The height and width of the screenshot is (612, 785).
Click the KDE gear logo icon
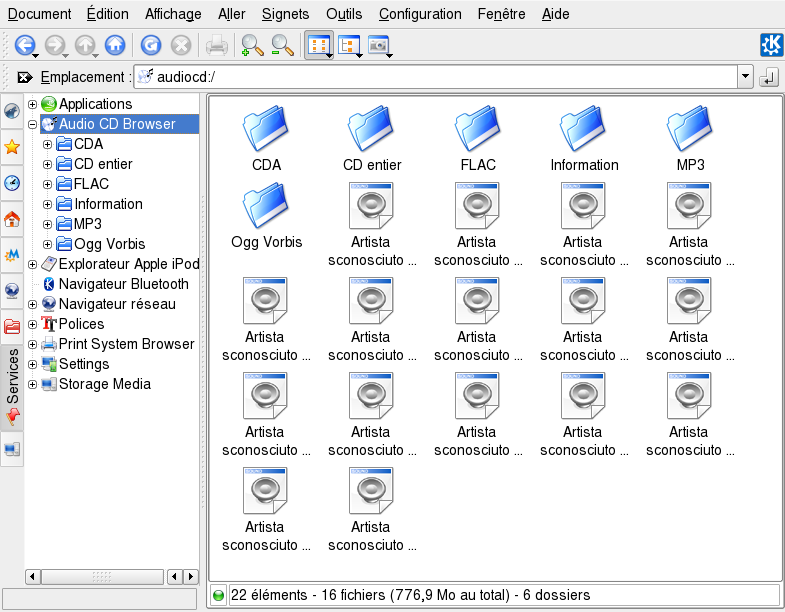[x=771, y=45]
